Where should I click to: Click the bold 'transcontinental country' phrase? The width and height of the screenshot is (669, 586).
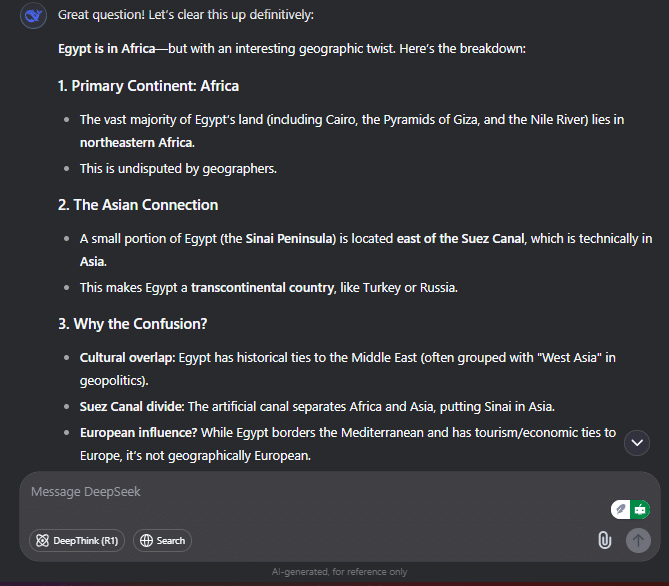pos(262,288)
